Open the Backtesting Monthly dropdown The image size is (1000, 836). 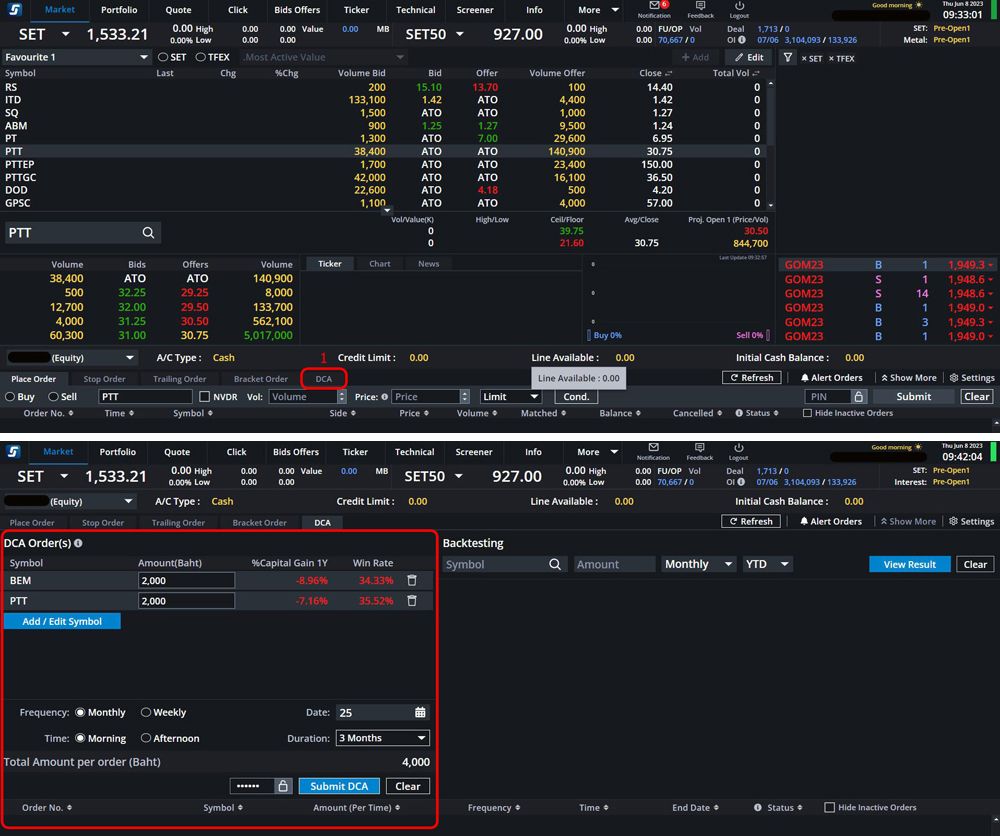click(698, 564)
